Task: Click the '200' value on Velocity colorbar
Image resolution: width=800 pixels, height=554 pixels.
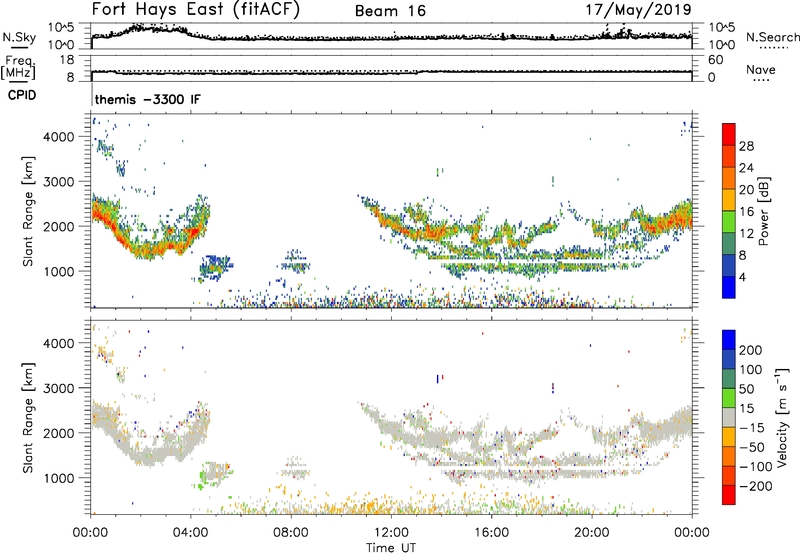Action: pyautogui.click(x=751, y=350)
